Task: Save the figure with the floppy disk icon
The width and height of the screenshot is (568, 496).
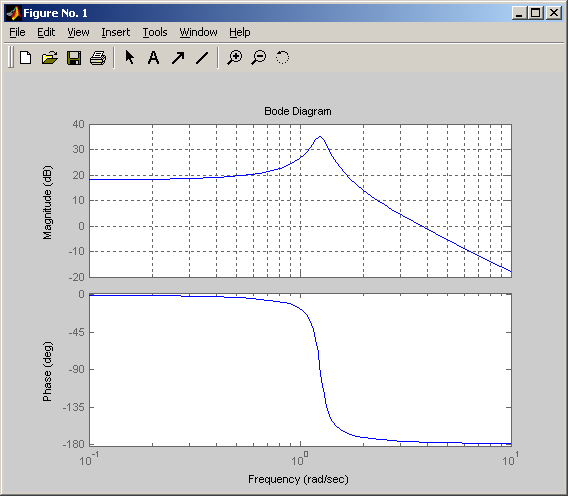Action: (74, 58)
